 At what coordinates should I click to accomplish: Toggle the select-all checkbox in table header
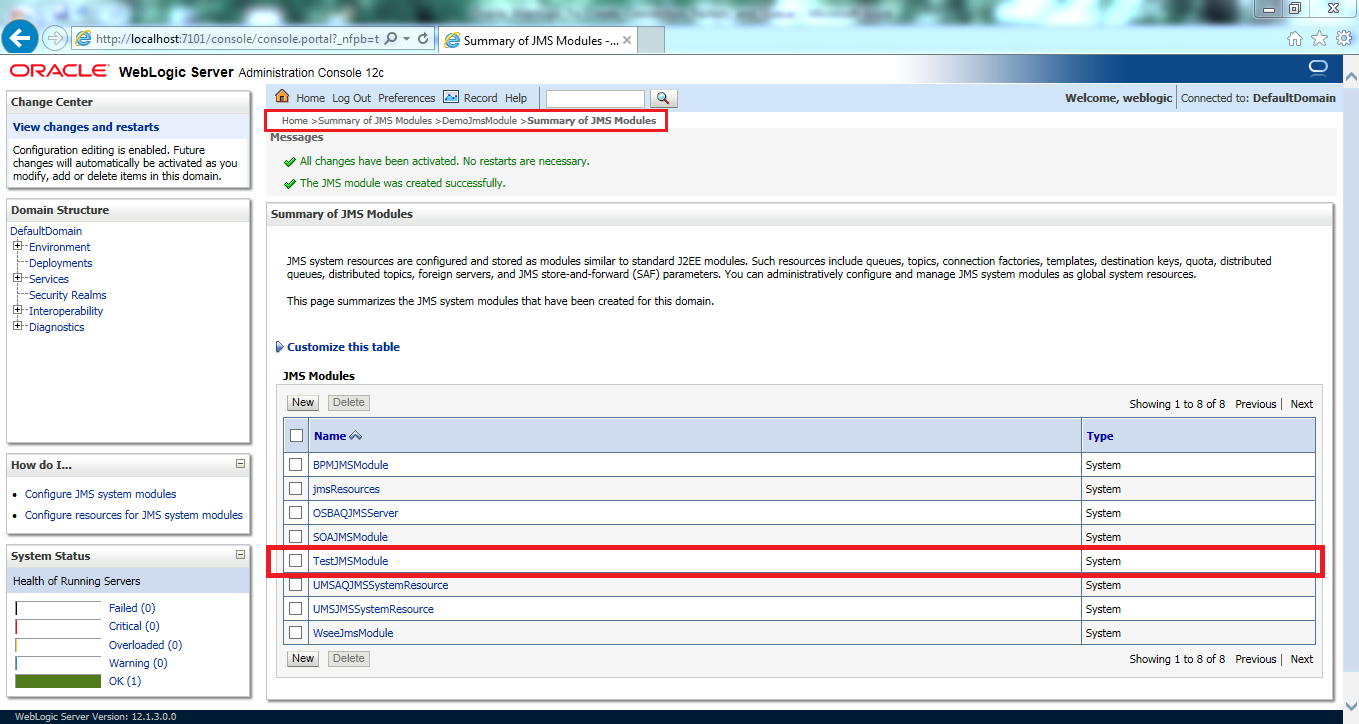coord(296,436)
